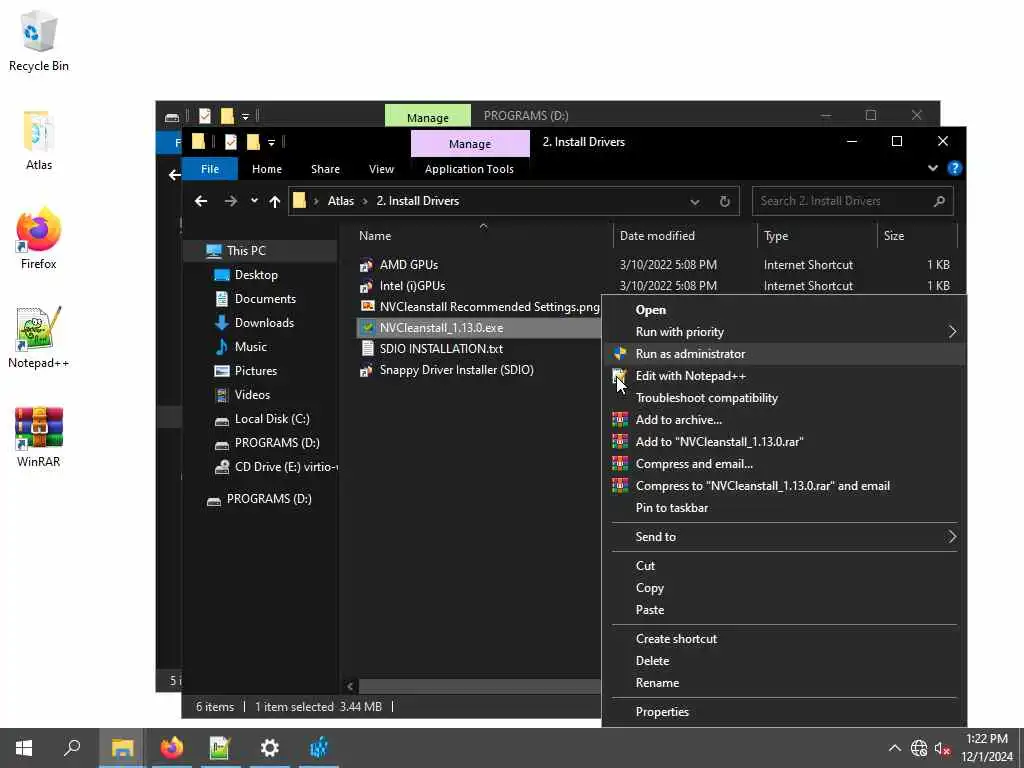This screenshot has height=768, width=1024.
Task: Show hidden system tray icons
Action: pyautogui.click(x=895, y=748)
